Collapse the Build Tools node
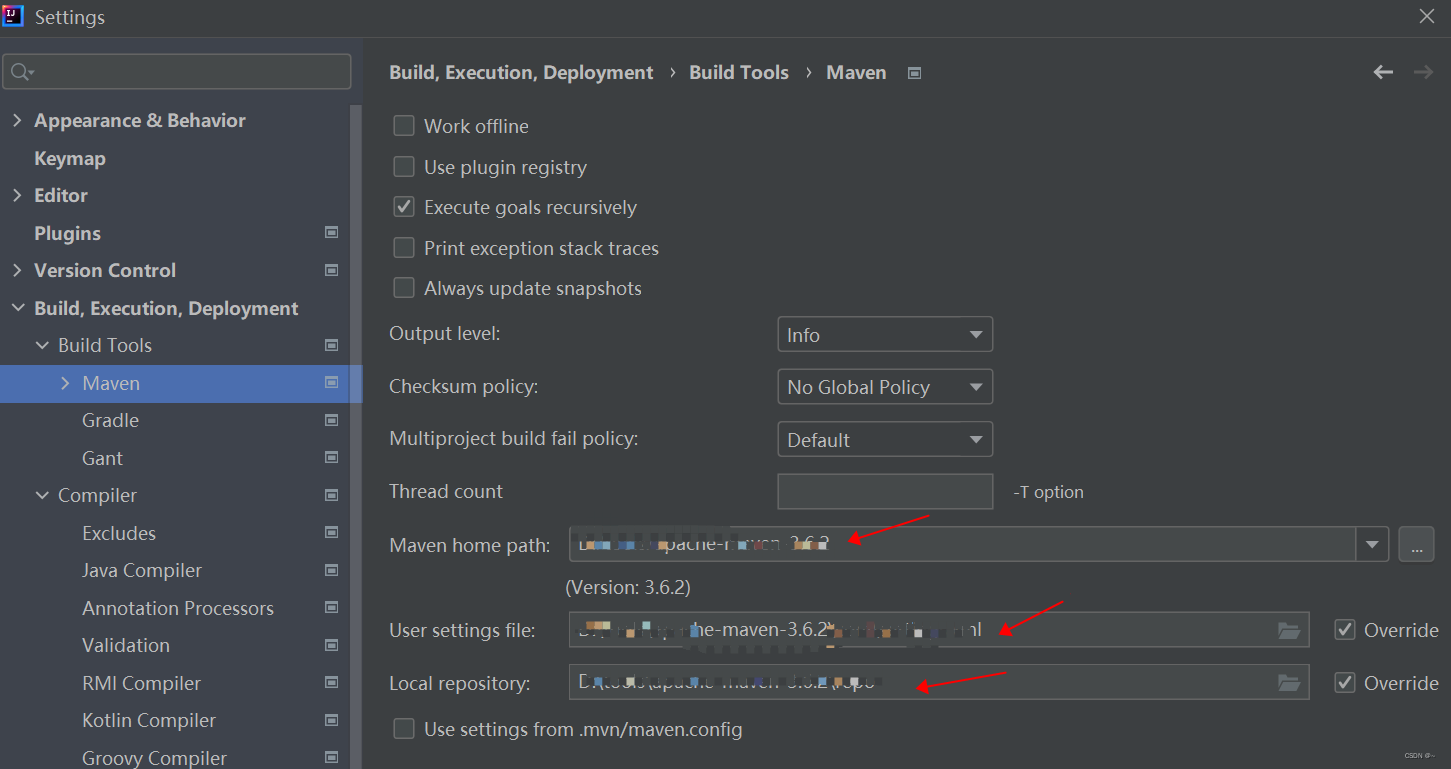Screen dimensions: 1451x769 tap(42, 345)
